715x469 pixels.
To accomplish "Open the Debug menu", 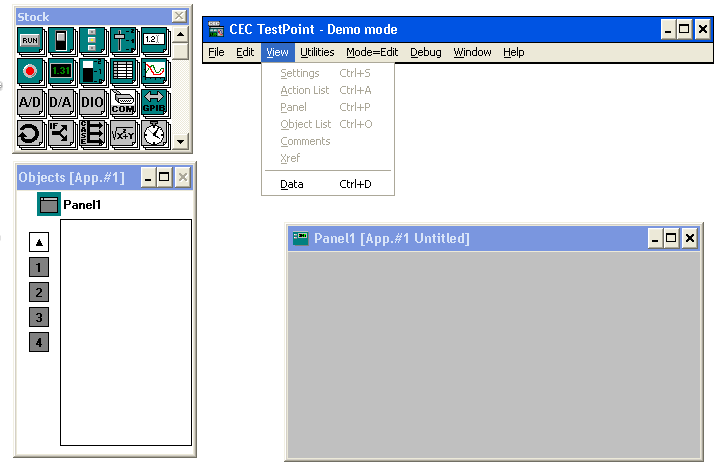I will pyautogui.click(x=425, y=52).
